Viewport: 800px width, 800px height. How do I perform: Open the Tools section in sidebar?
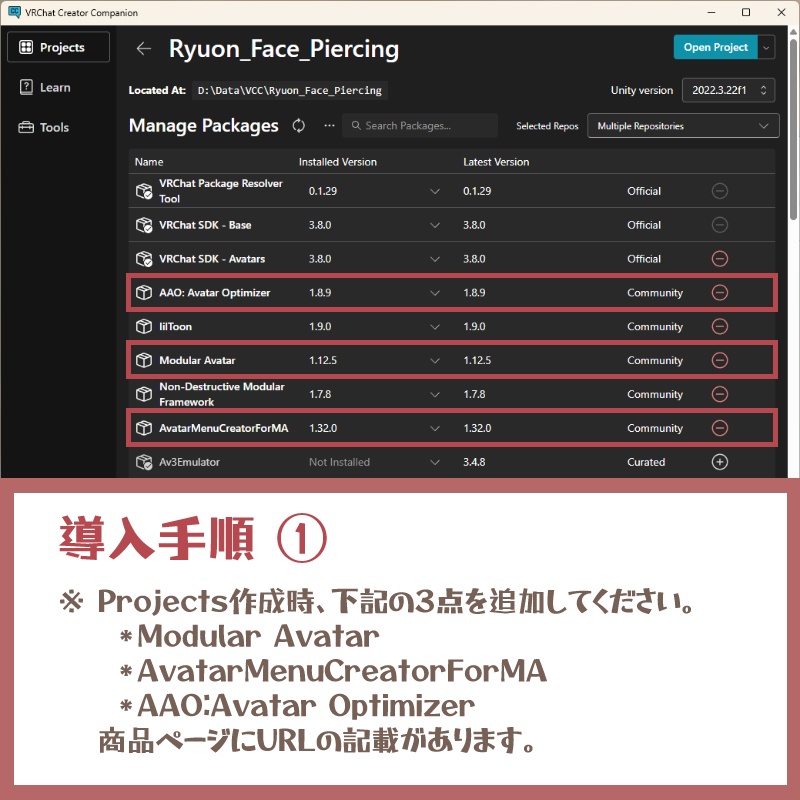tap(44, 127)
